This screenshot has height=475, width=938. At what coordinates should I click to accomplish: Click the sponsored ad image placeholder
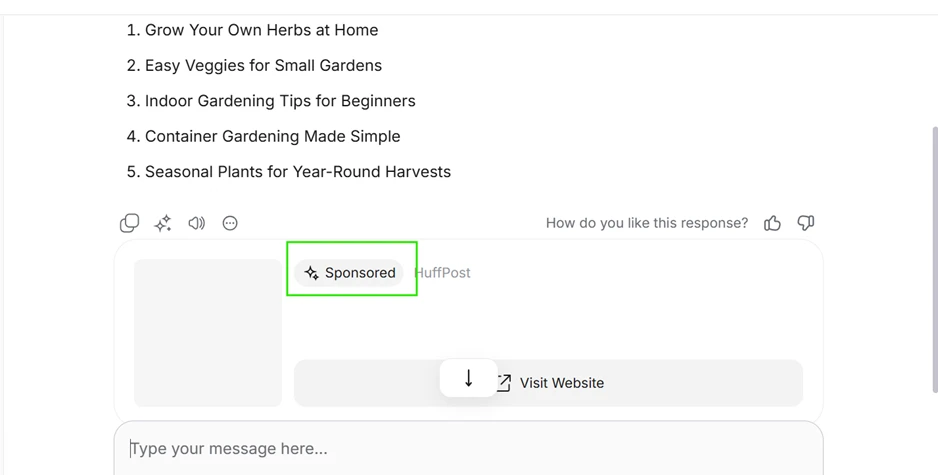point(208,333)
